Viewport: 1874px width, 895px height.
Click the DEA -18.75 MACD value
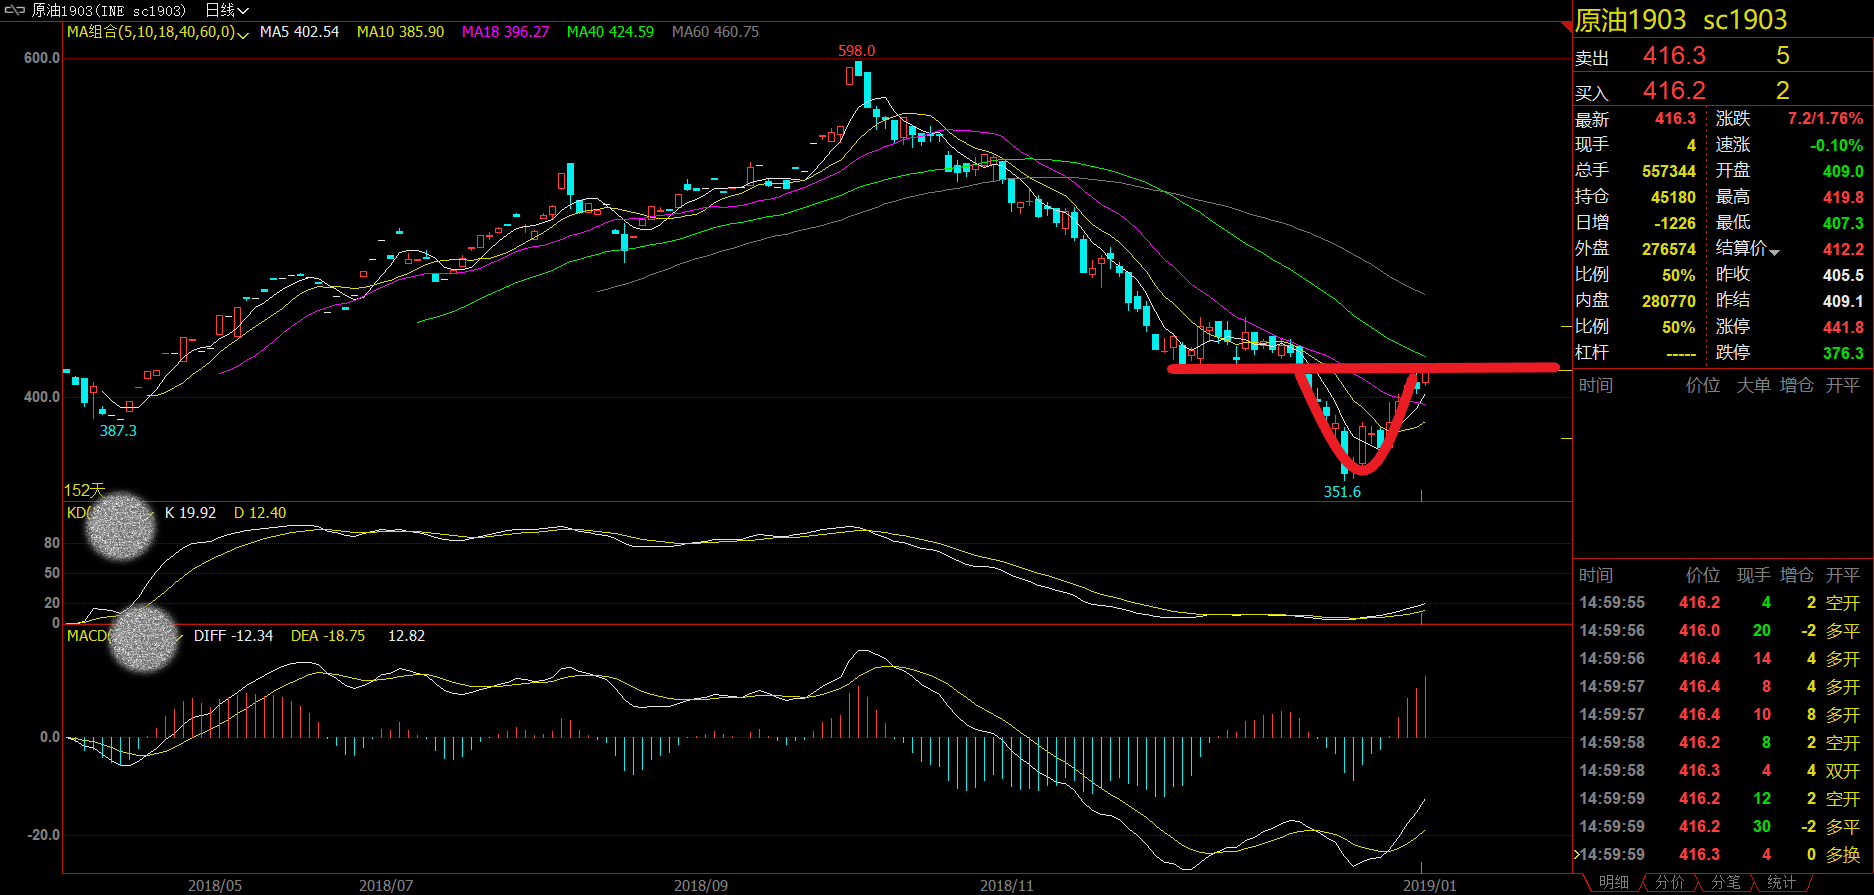[328, 635]
